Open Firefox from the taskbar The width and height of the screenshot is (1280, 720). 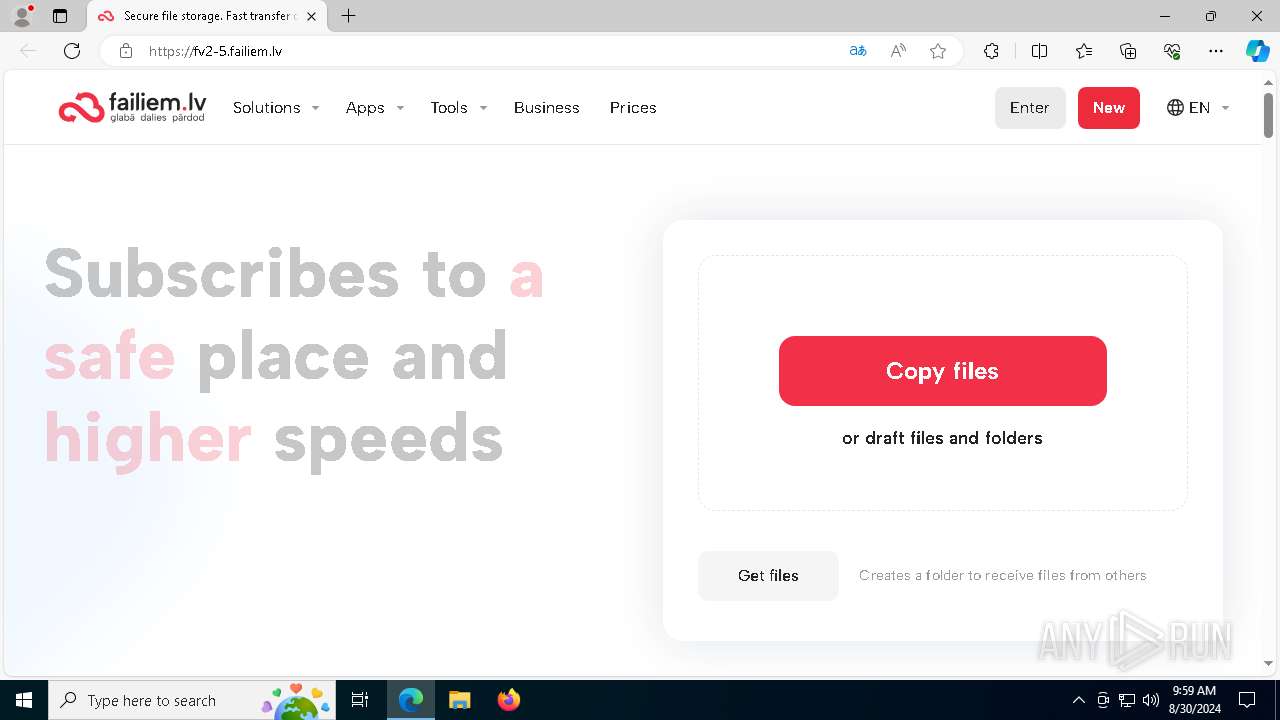[508, 700]
